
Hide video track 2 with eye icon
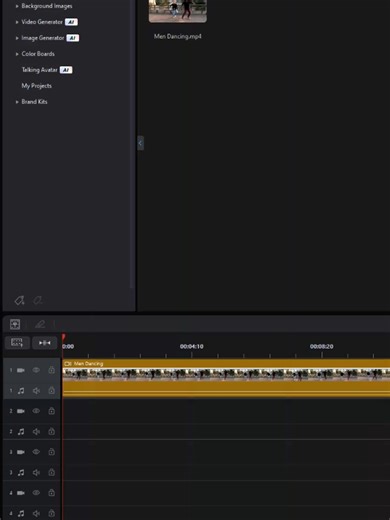tap(36, 411)
